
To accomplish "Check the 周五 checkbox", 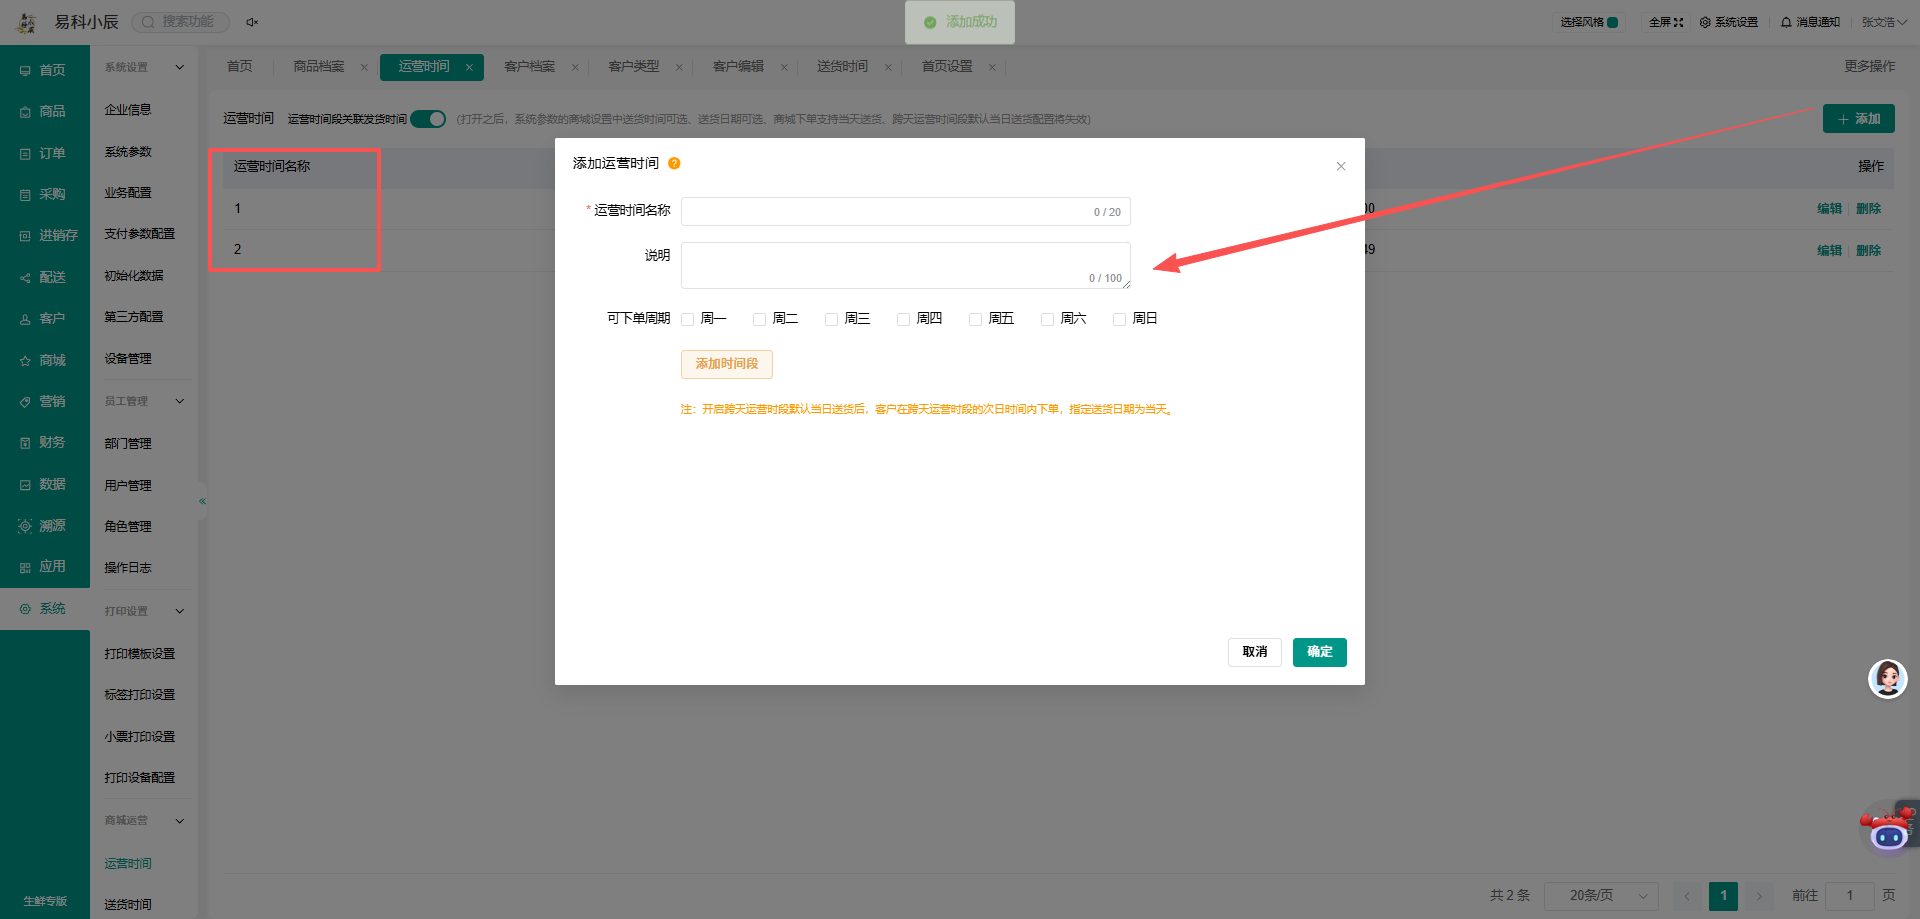I will tap(975, 319).
